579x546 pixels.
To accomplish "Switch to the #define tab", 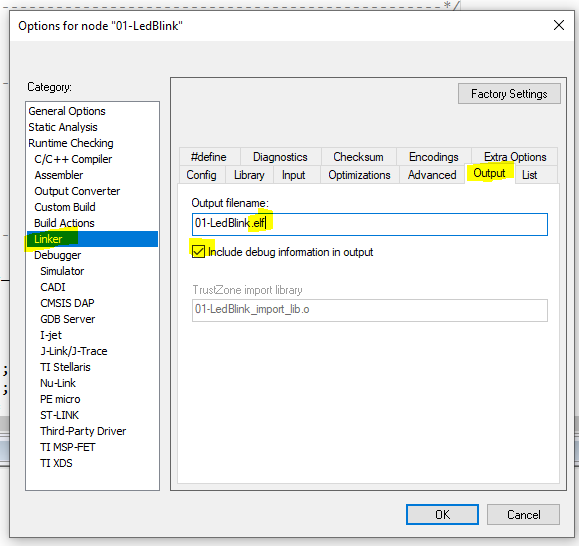I will coord(209,157).
